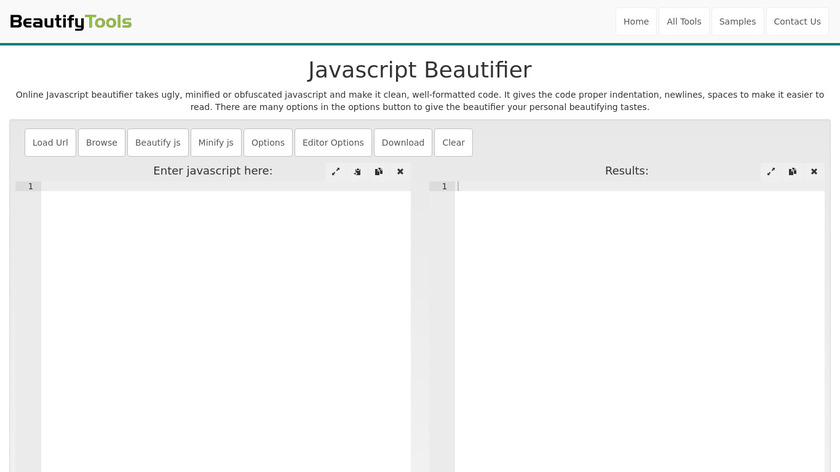This screenshot has width=840, height=472.
Task: Open Contact Us page
Action: point(797,21)
